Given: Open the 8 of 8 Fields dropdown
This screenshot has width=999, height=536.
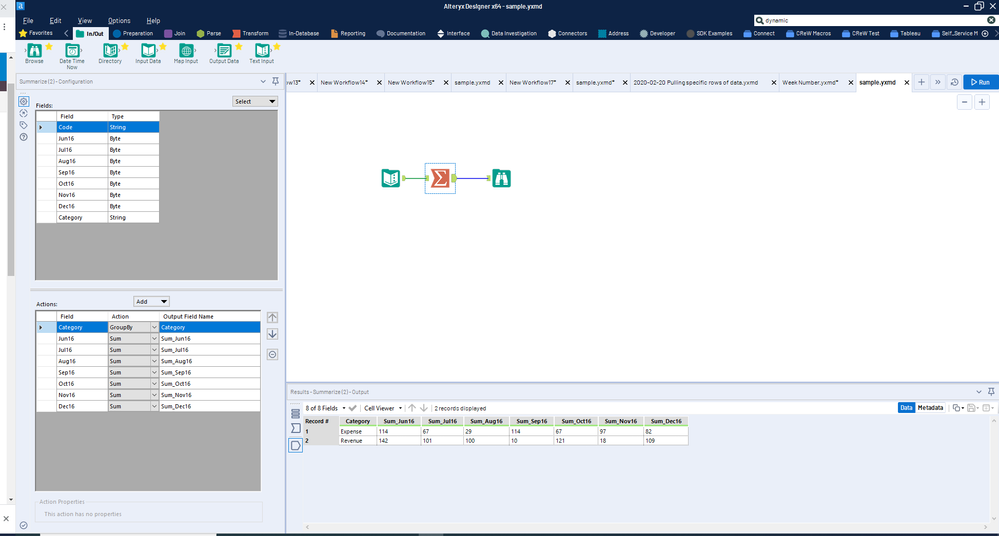Looking at the screenshot, I should click(325, 408).
